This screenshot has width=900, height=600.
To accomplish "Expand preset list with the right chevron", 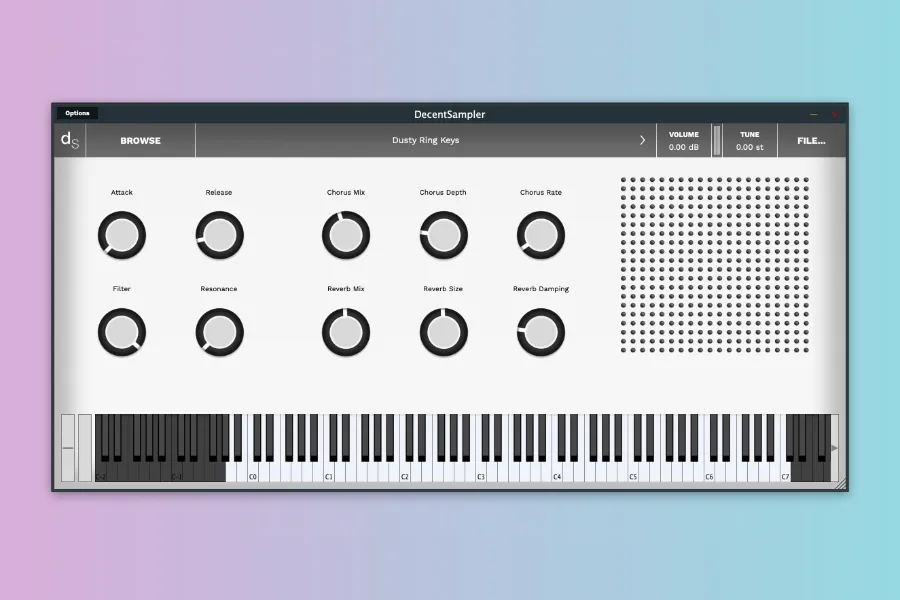I will (x=642, y=141).
